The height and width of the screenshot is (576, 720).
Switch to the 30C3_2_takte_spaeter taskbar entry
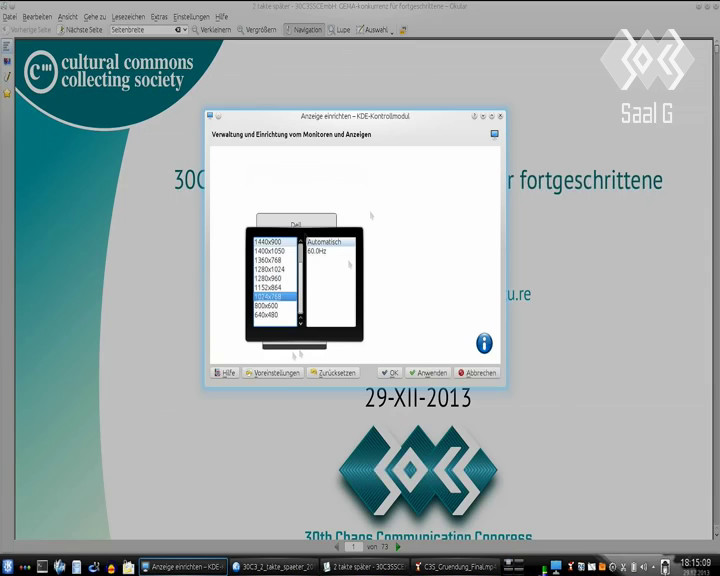274,567
